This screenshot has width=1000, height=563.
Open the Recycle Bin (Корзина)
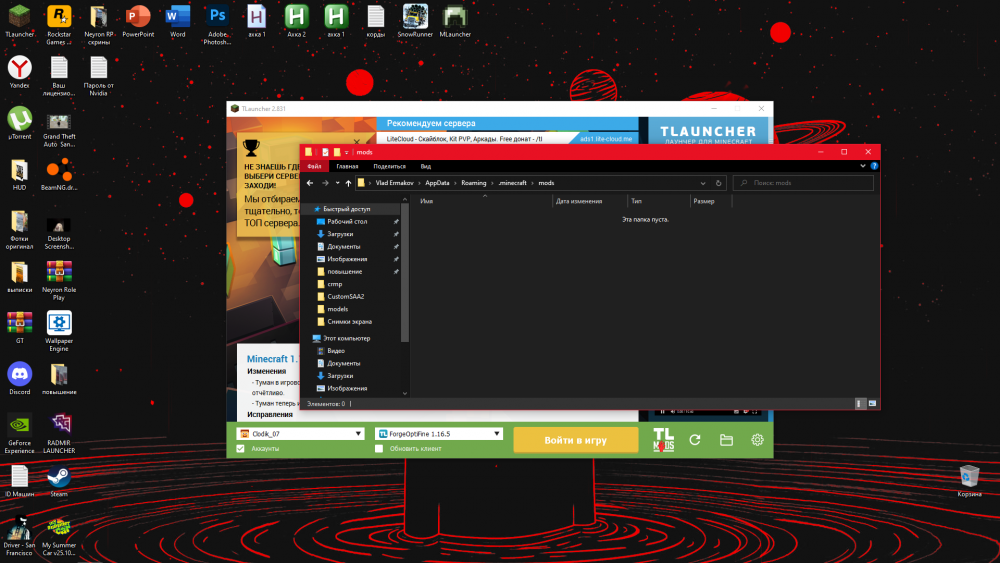(969, 481)
